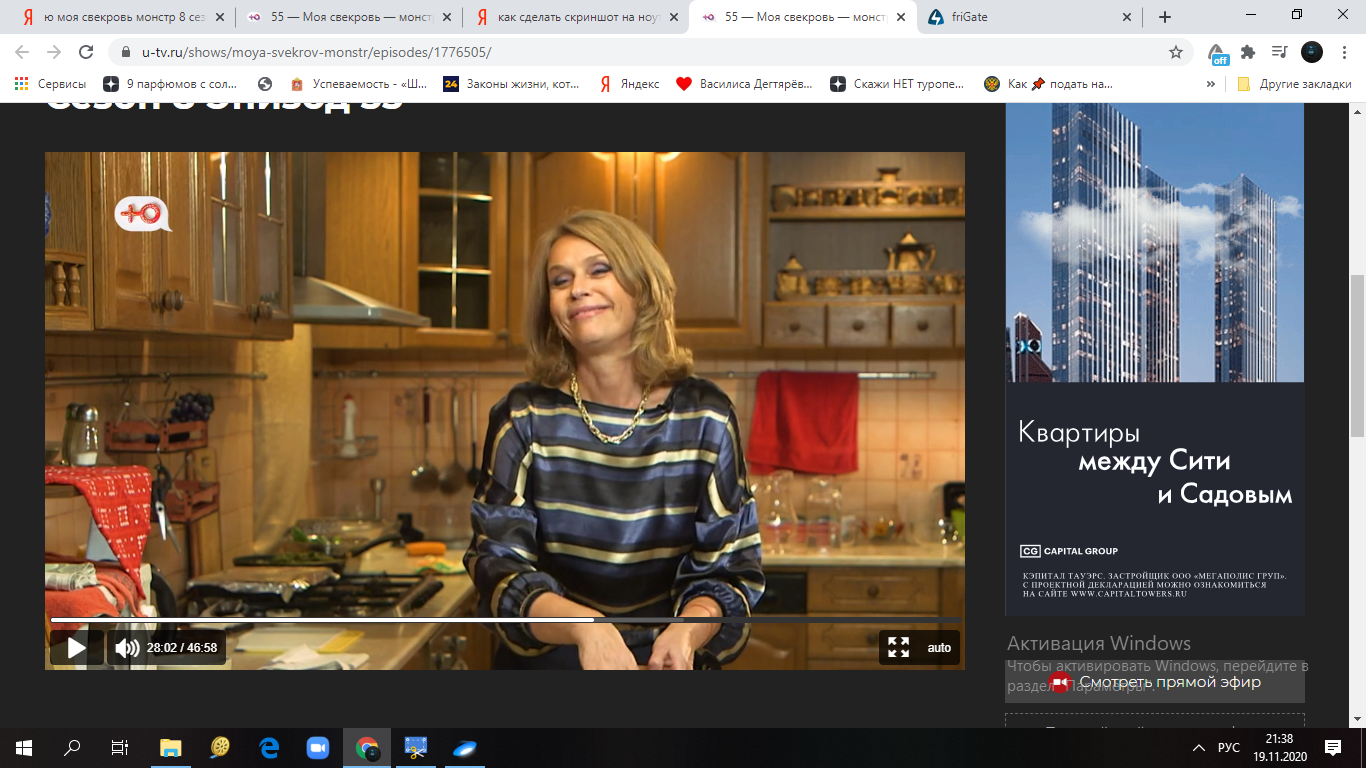Screen dimensions: 1366x768
Task: Switch to the second '55 — Моя свекровь' tab
Action: (x=807, y=17)
